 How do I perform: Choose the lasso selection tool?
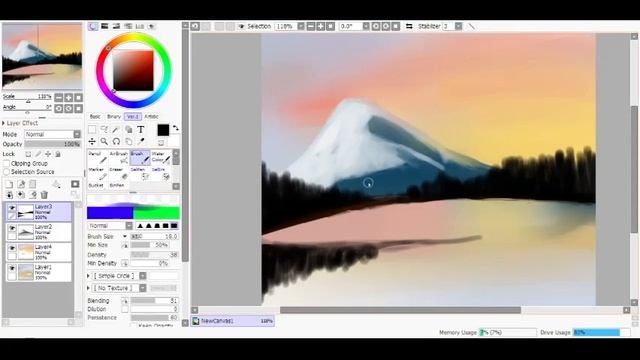pyautogui.click(x=104, y=130)
